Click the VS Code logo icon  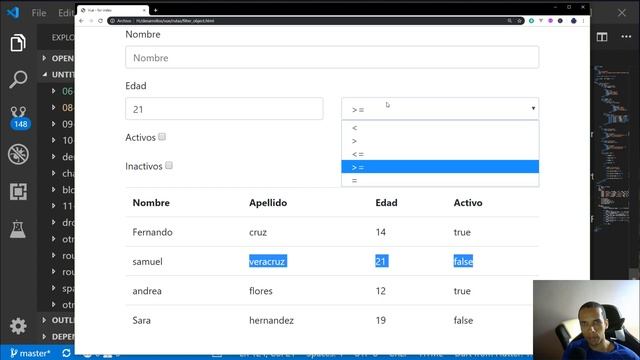point(13,12)
